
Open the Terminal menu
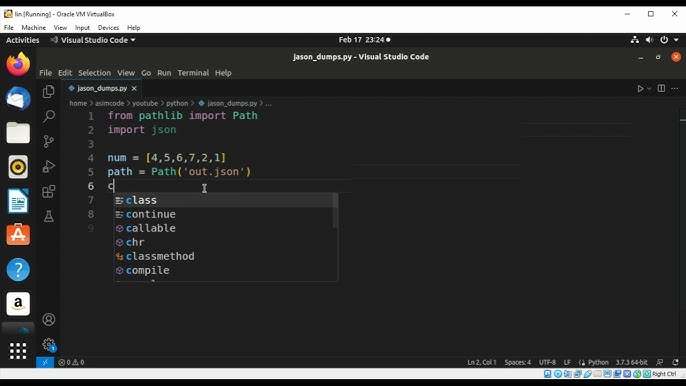click(193, 73)
